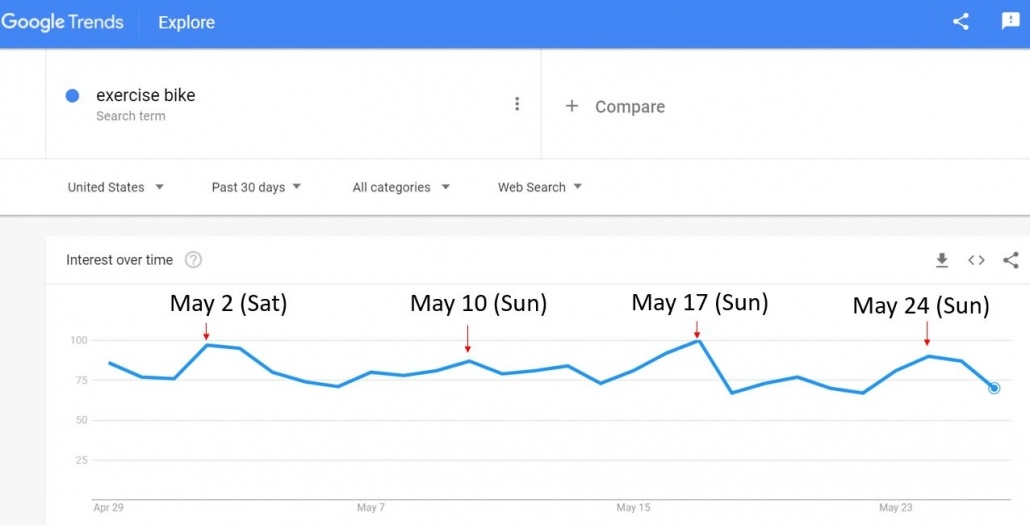1030x530 pixels.
Task: Edit the exercise bike search term
Action: tap(146, 96)
